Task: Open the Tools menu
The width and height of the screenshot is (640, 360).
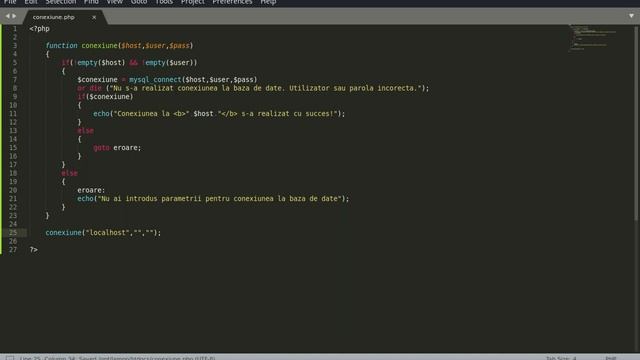Action: point(164,2)
